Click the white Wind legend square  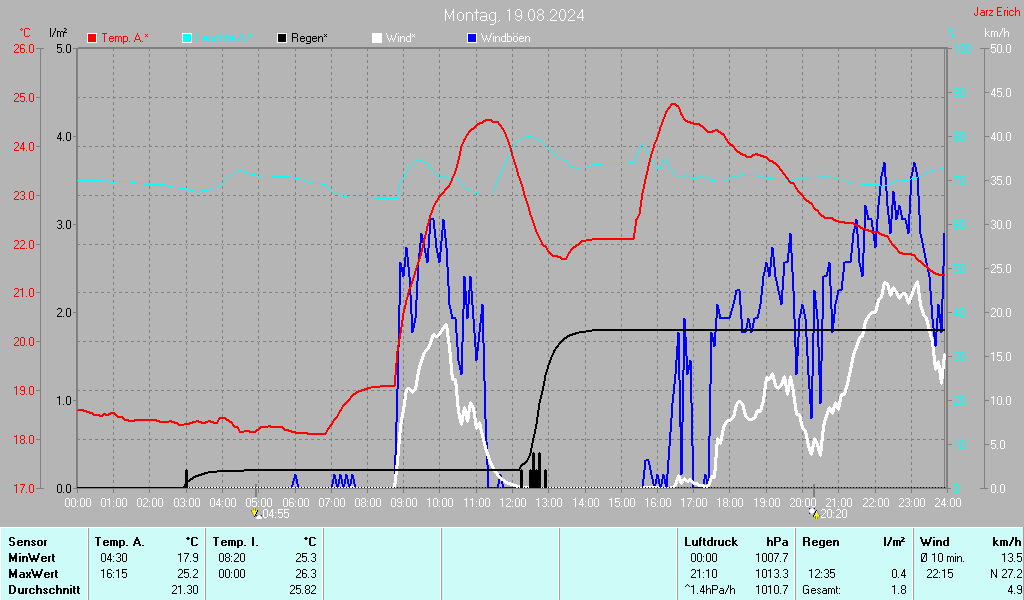(377, 38)
